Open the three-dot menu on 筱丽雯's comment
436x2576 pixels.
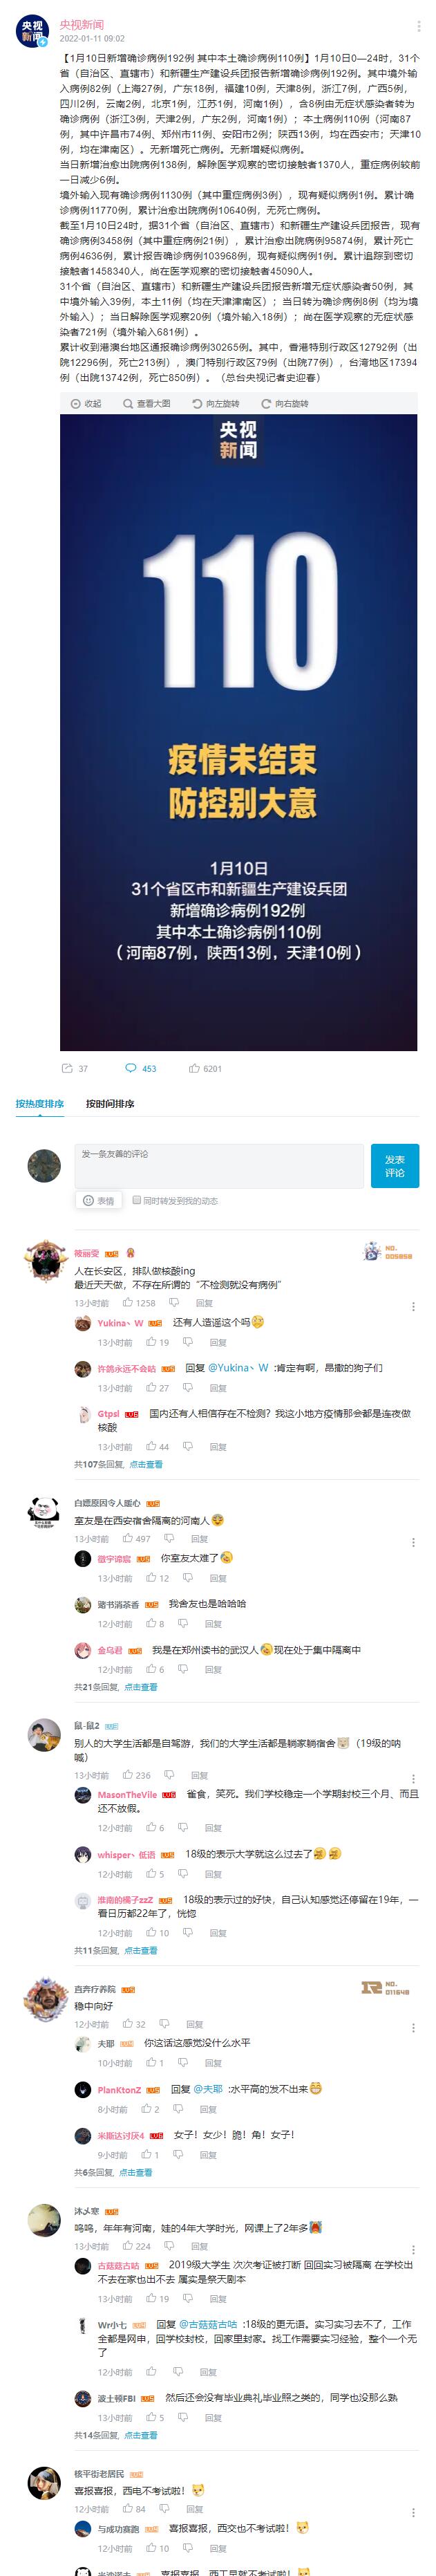coord(414,1306)
